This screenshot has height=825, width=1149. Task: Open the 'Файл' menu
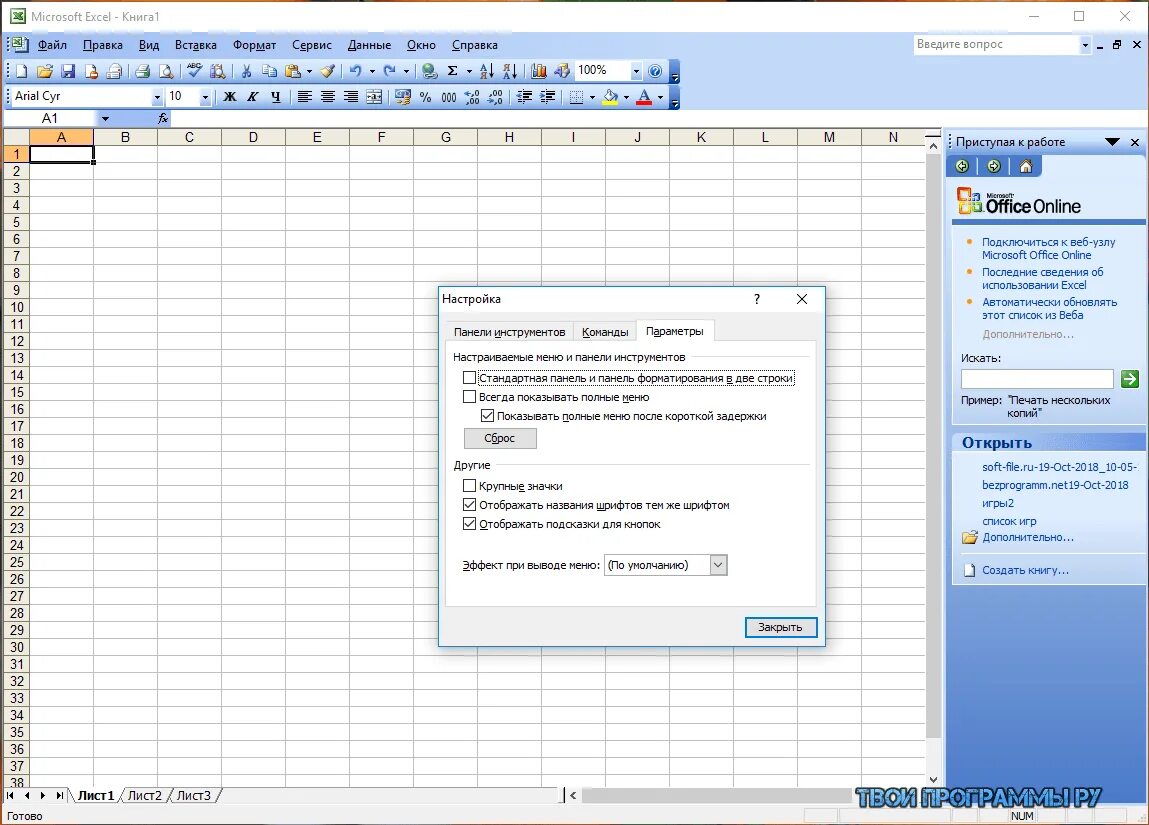pyautogui.click(x=52, y=45)
